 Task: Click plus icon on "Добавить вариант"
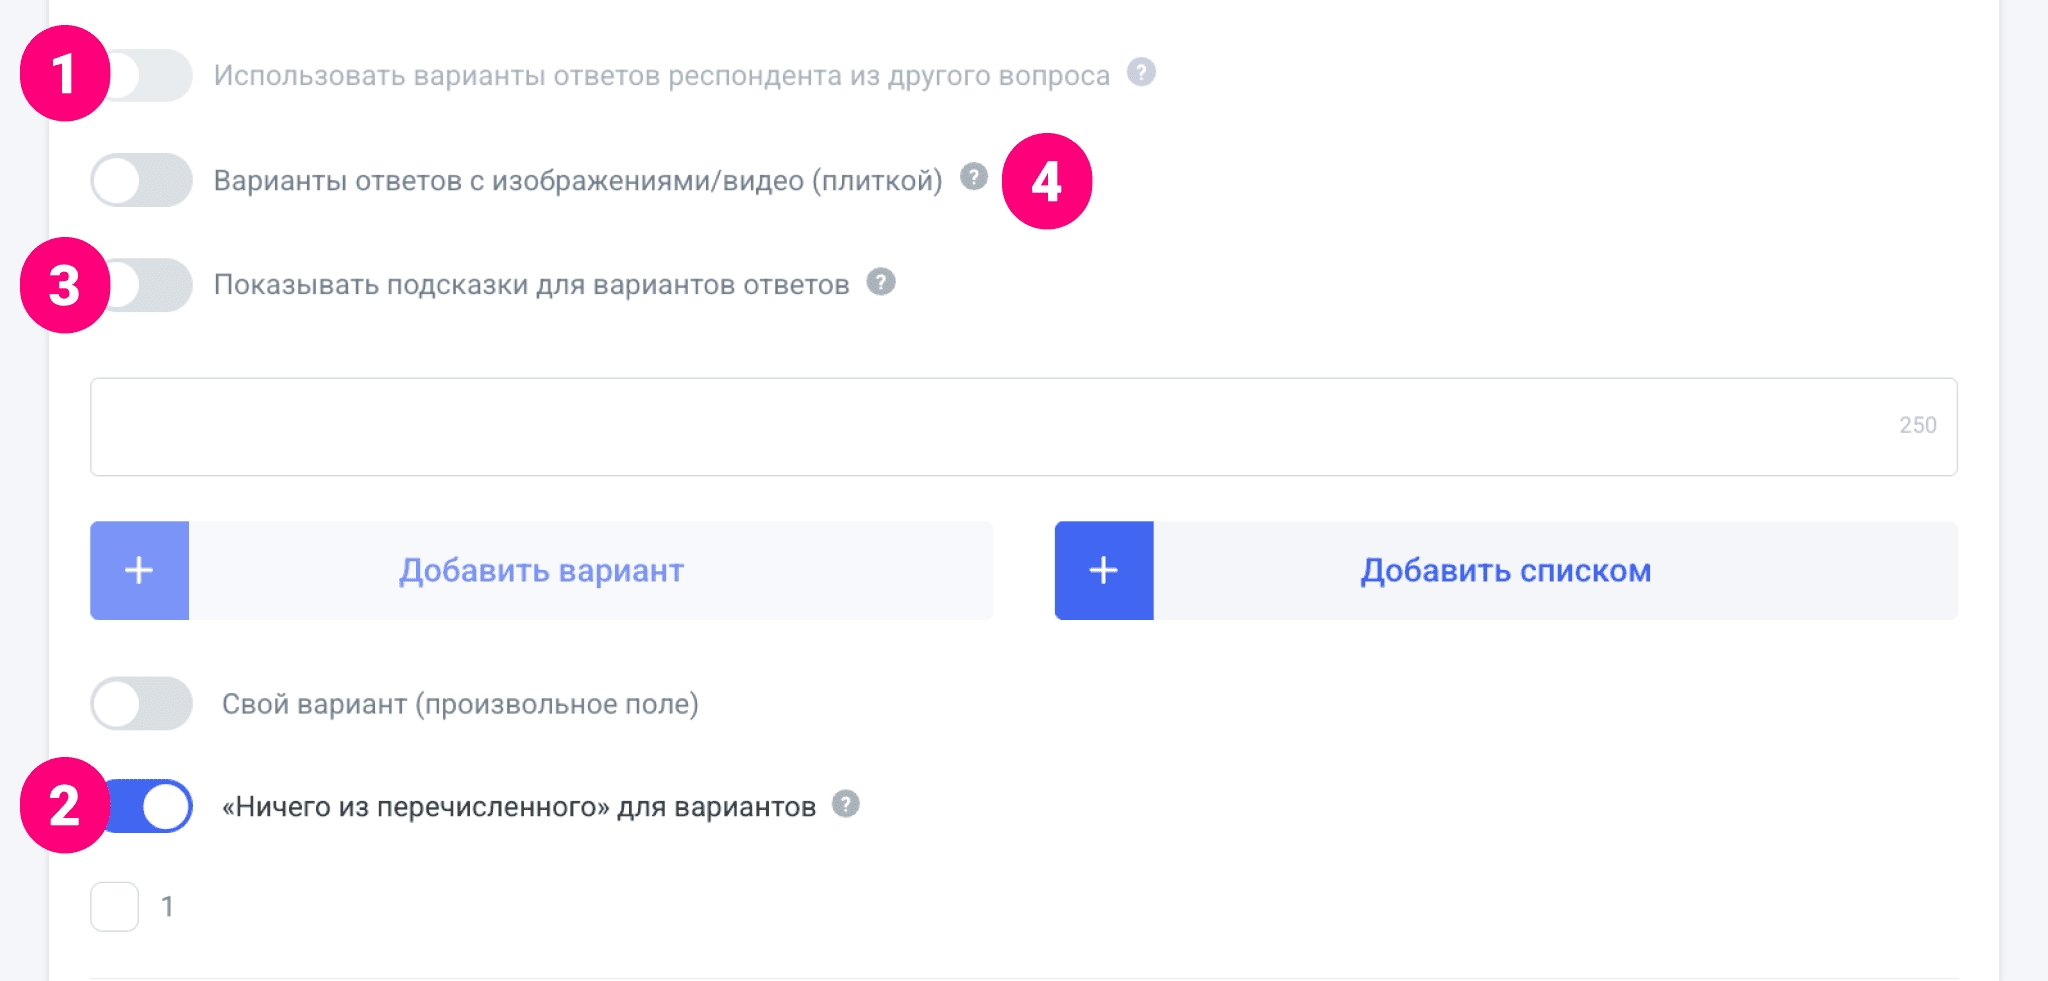(x=139, y=570)
